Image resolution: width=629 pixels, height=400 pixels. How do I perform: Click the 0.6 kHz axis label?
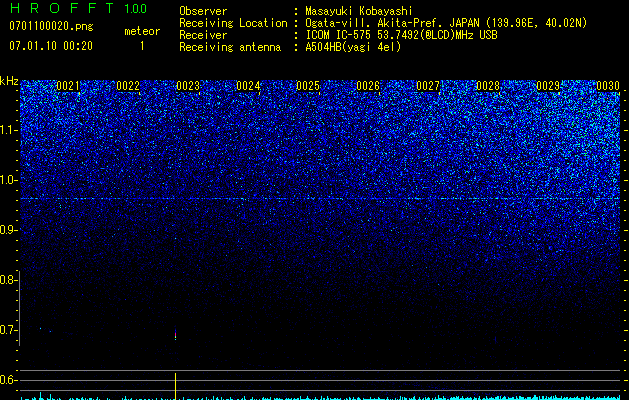pos(8,380)
